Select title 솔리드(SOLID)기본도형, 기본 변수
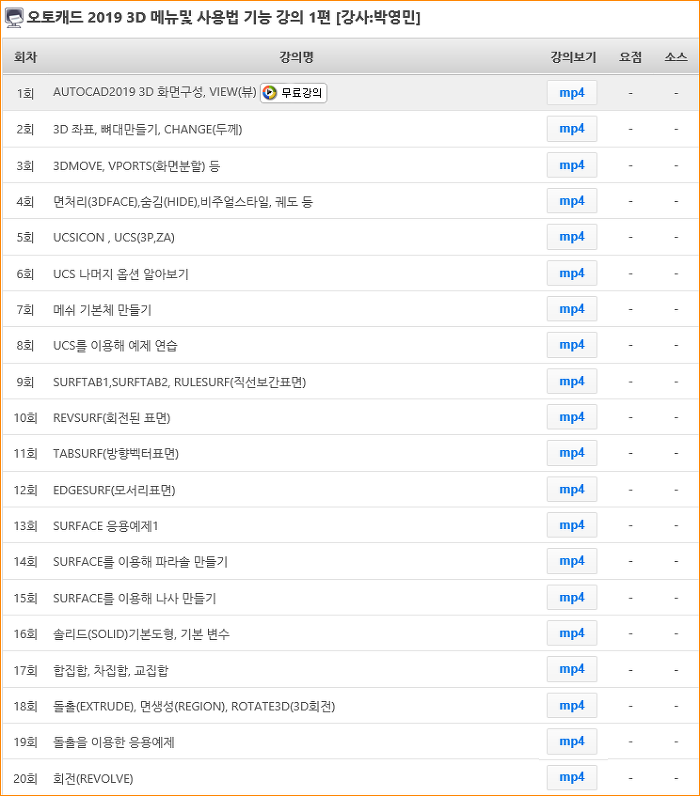This screenshot has height=796, width=700. point(141,634)
